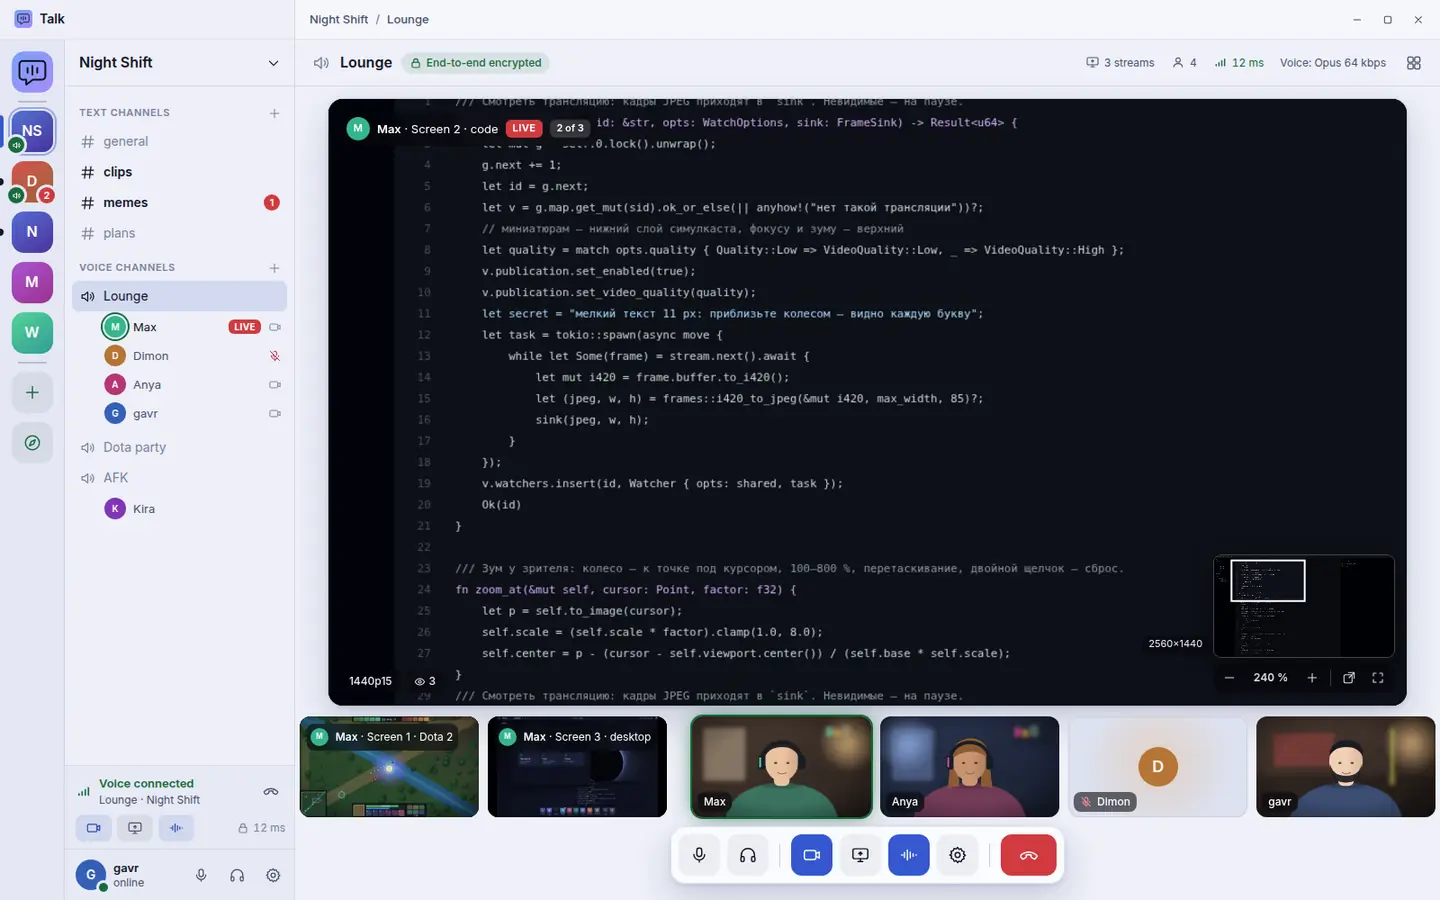This screenshot has width=1440, height=900.
Task: Zoom in the stream with plus button
Action: point(1312,678)
